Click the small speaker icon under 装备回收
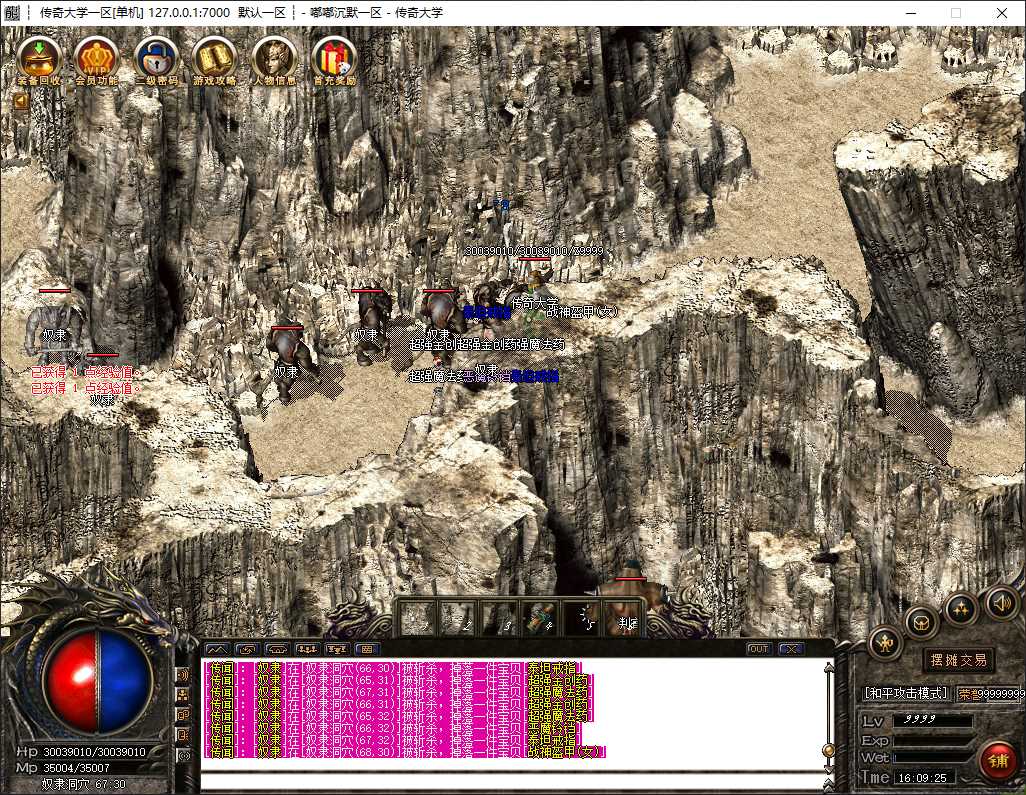The height and width of the screenshot is (795, 1026). pos(22,101)
